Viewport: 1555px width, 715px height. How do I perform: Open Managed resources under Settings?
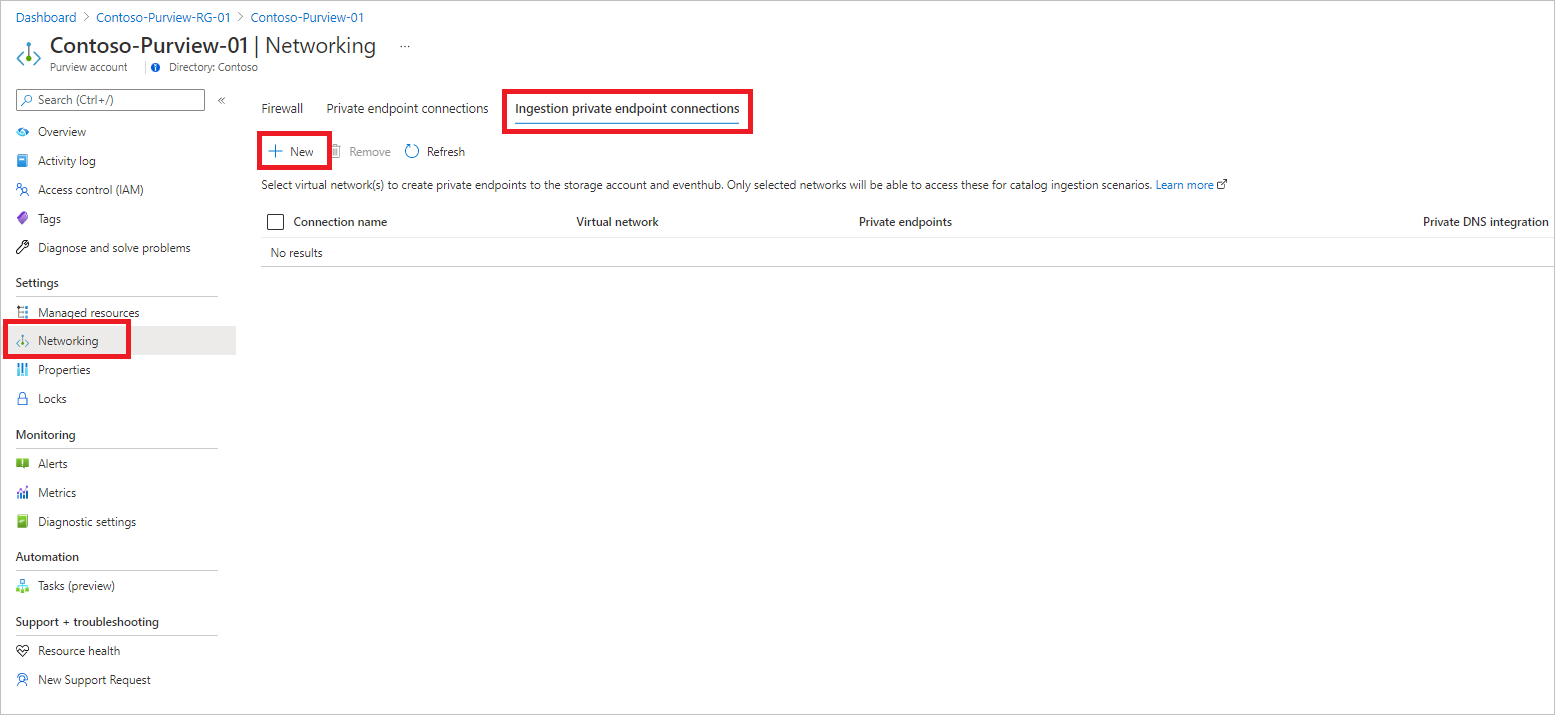click(x=88, y=311)
